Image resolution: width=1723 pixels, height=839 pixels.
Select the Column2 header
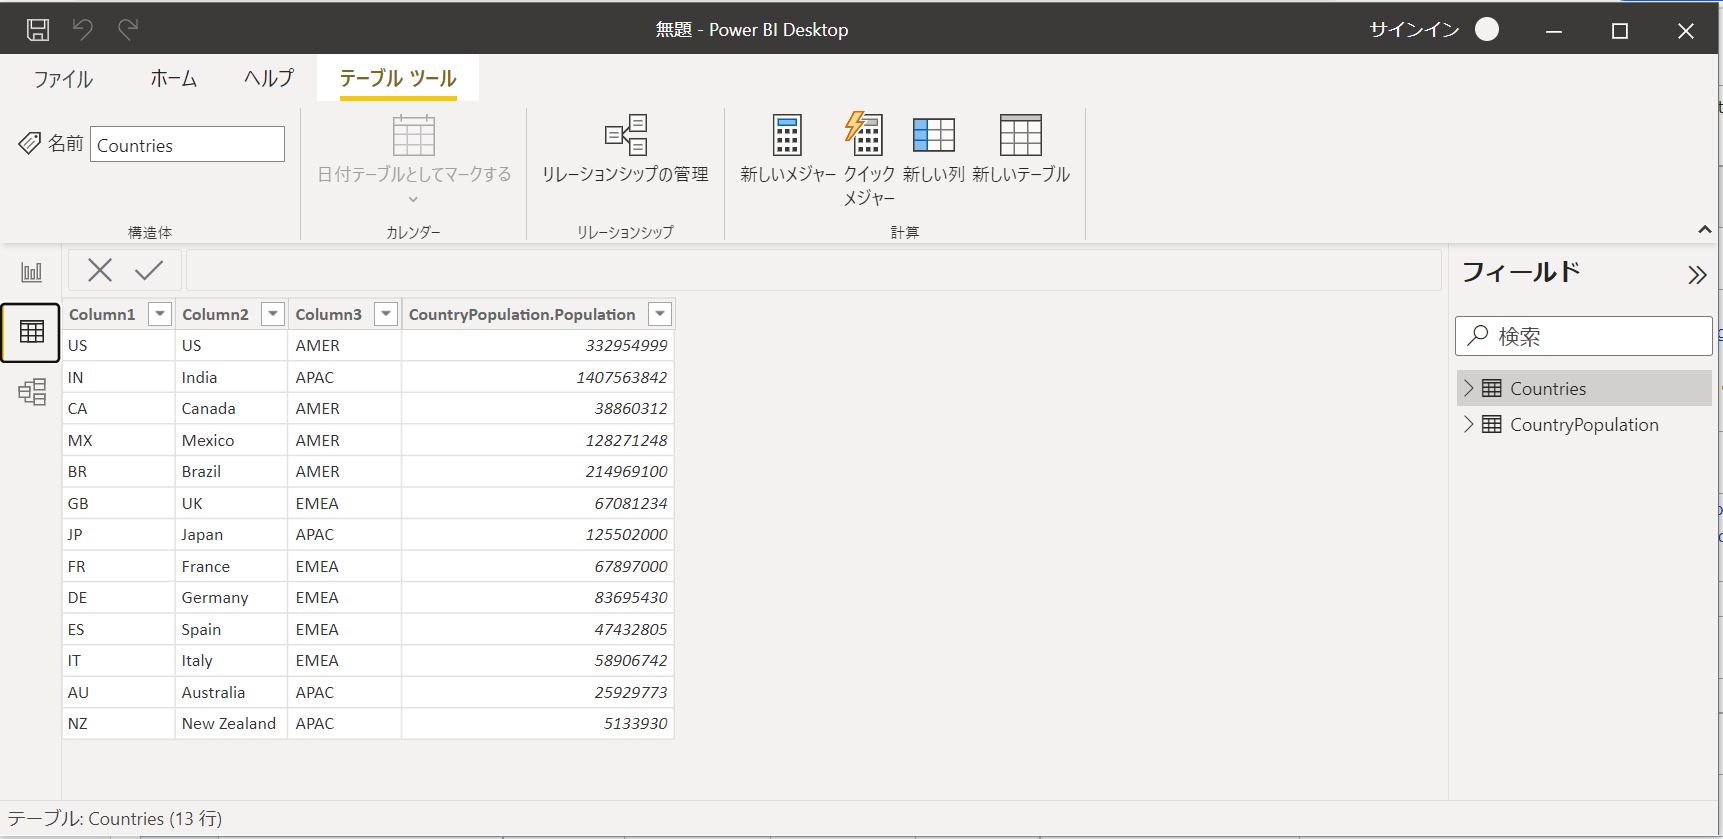215,314
